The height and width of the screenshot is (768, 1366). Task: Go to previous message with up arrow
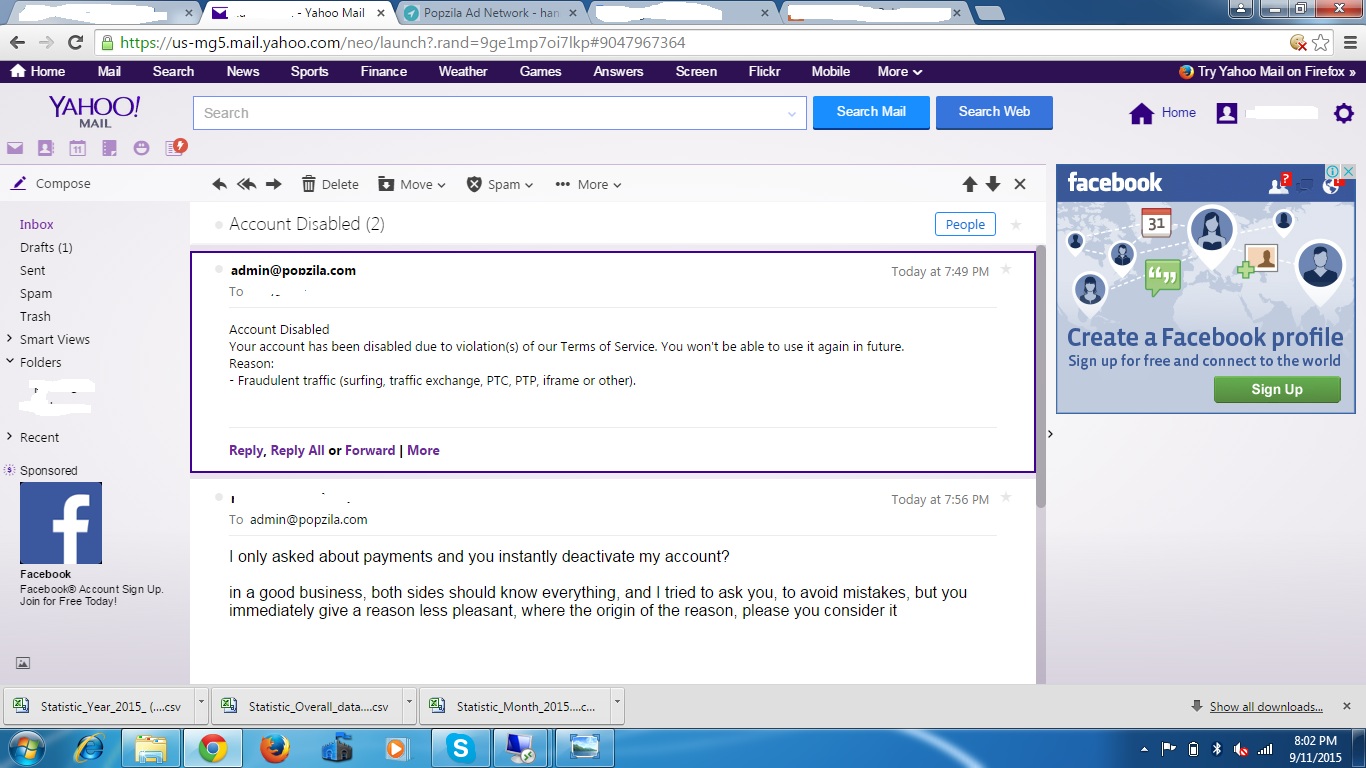click(970, 184)
